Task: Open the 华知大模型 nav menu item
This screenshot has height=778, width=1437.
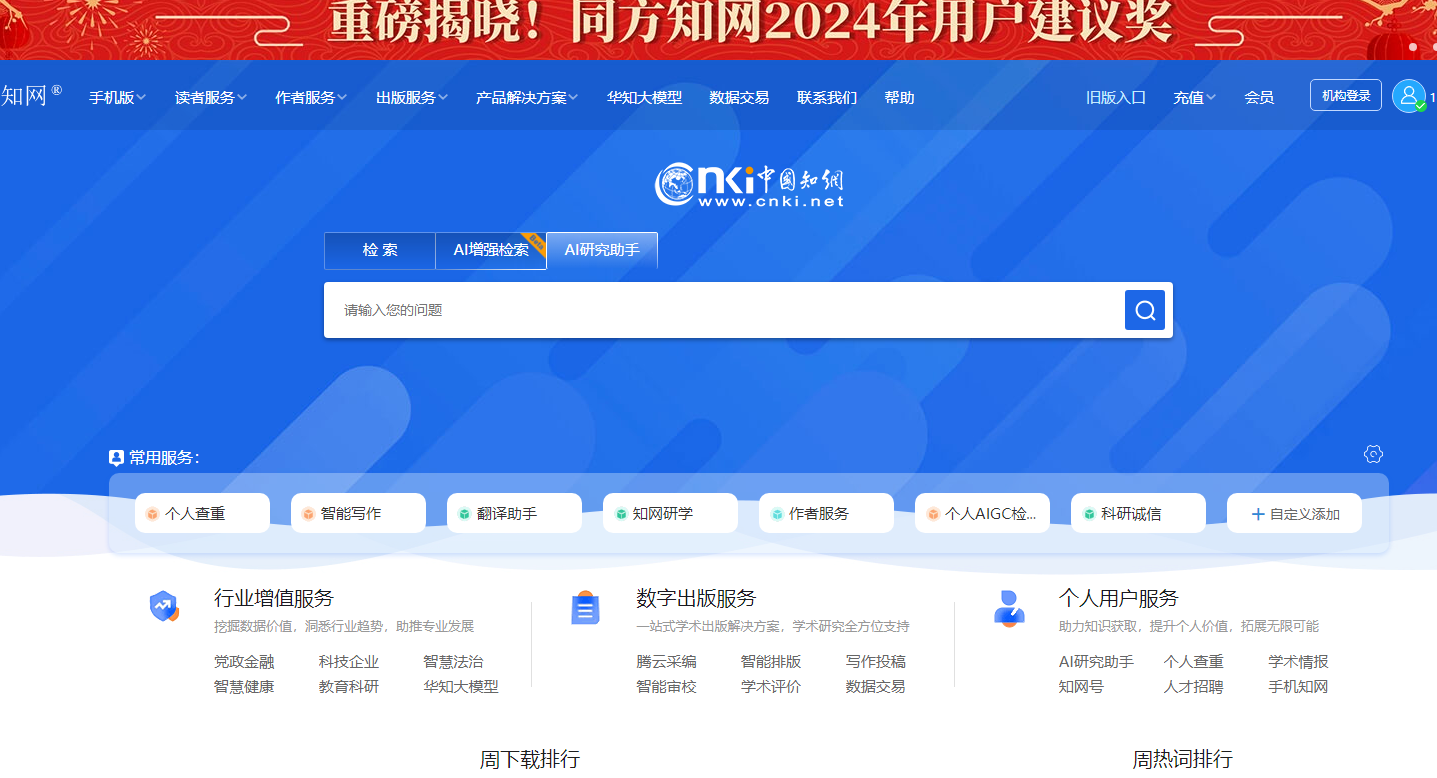Action: click(644, 98)
